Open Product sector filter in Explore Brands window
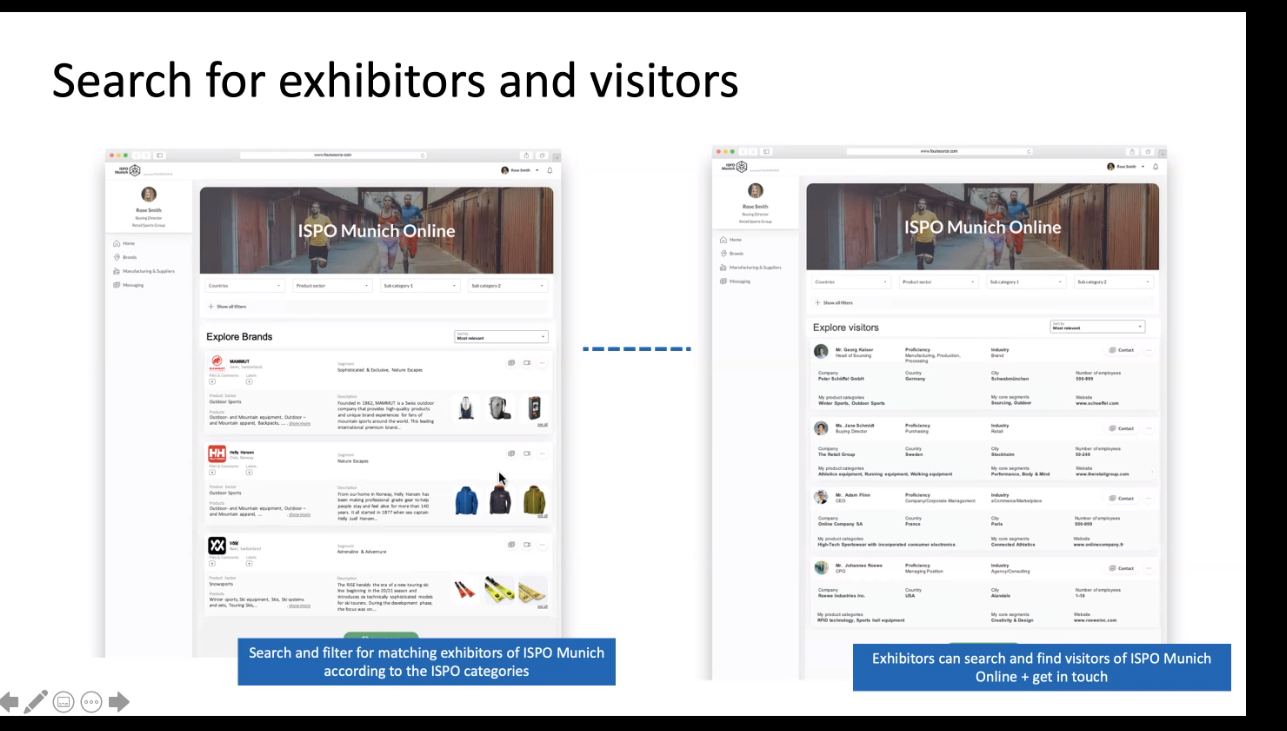Screen dimensions: 1287x731 pos(332,286)
